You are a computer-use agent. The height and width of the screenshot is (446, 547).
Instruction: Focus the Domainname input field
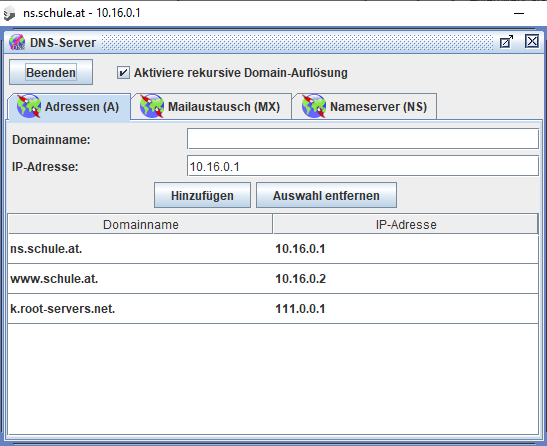point(363,139)
